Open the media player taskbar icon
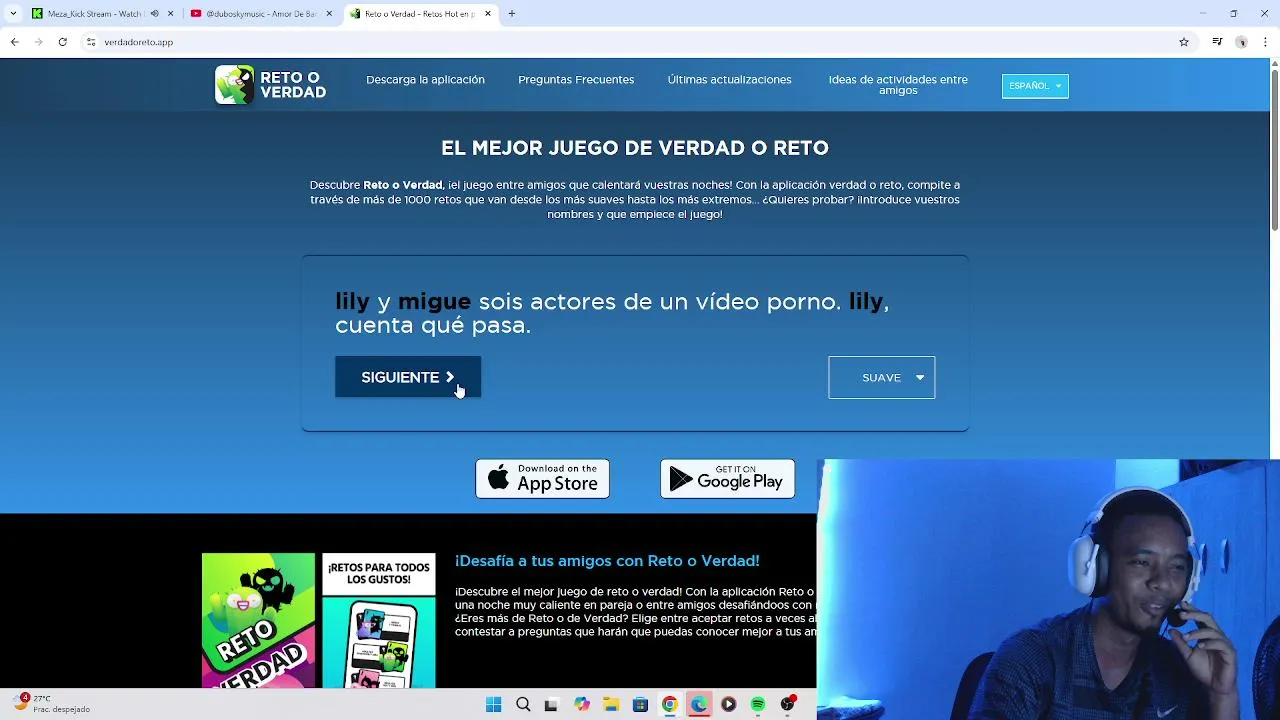The width and height of the screenshot is (1280, 720). pos(728,705)
